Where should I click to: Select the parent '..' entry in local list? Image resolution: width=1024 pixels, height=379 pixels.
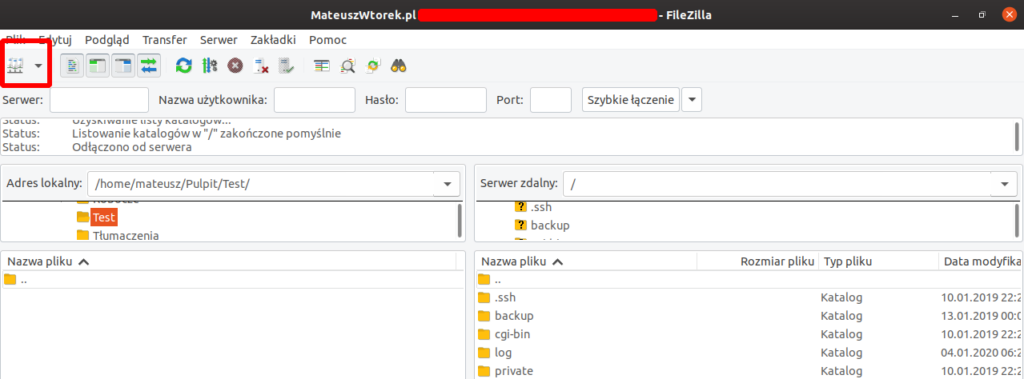coord(233,280)
